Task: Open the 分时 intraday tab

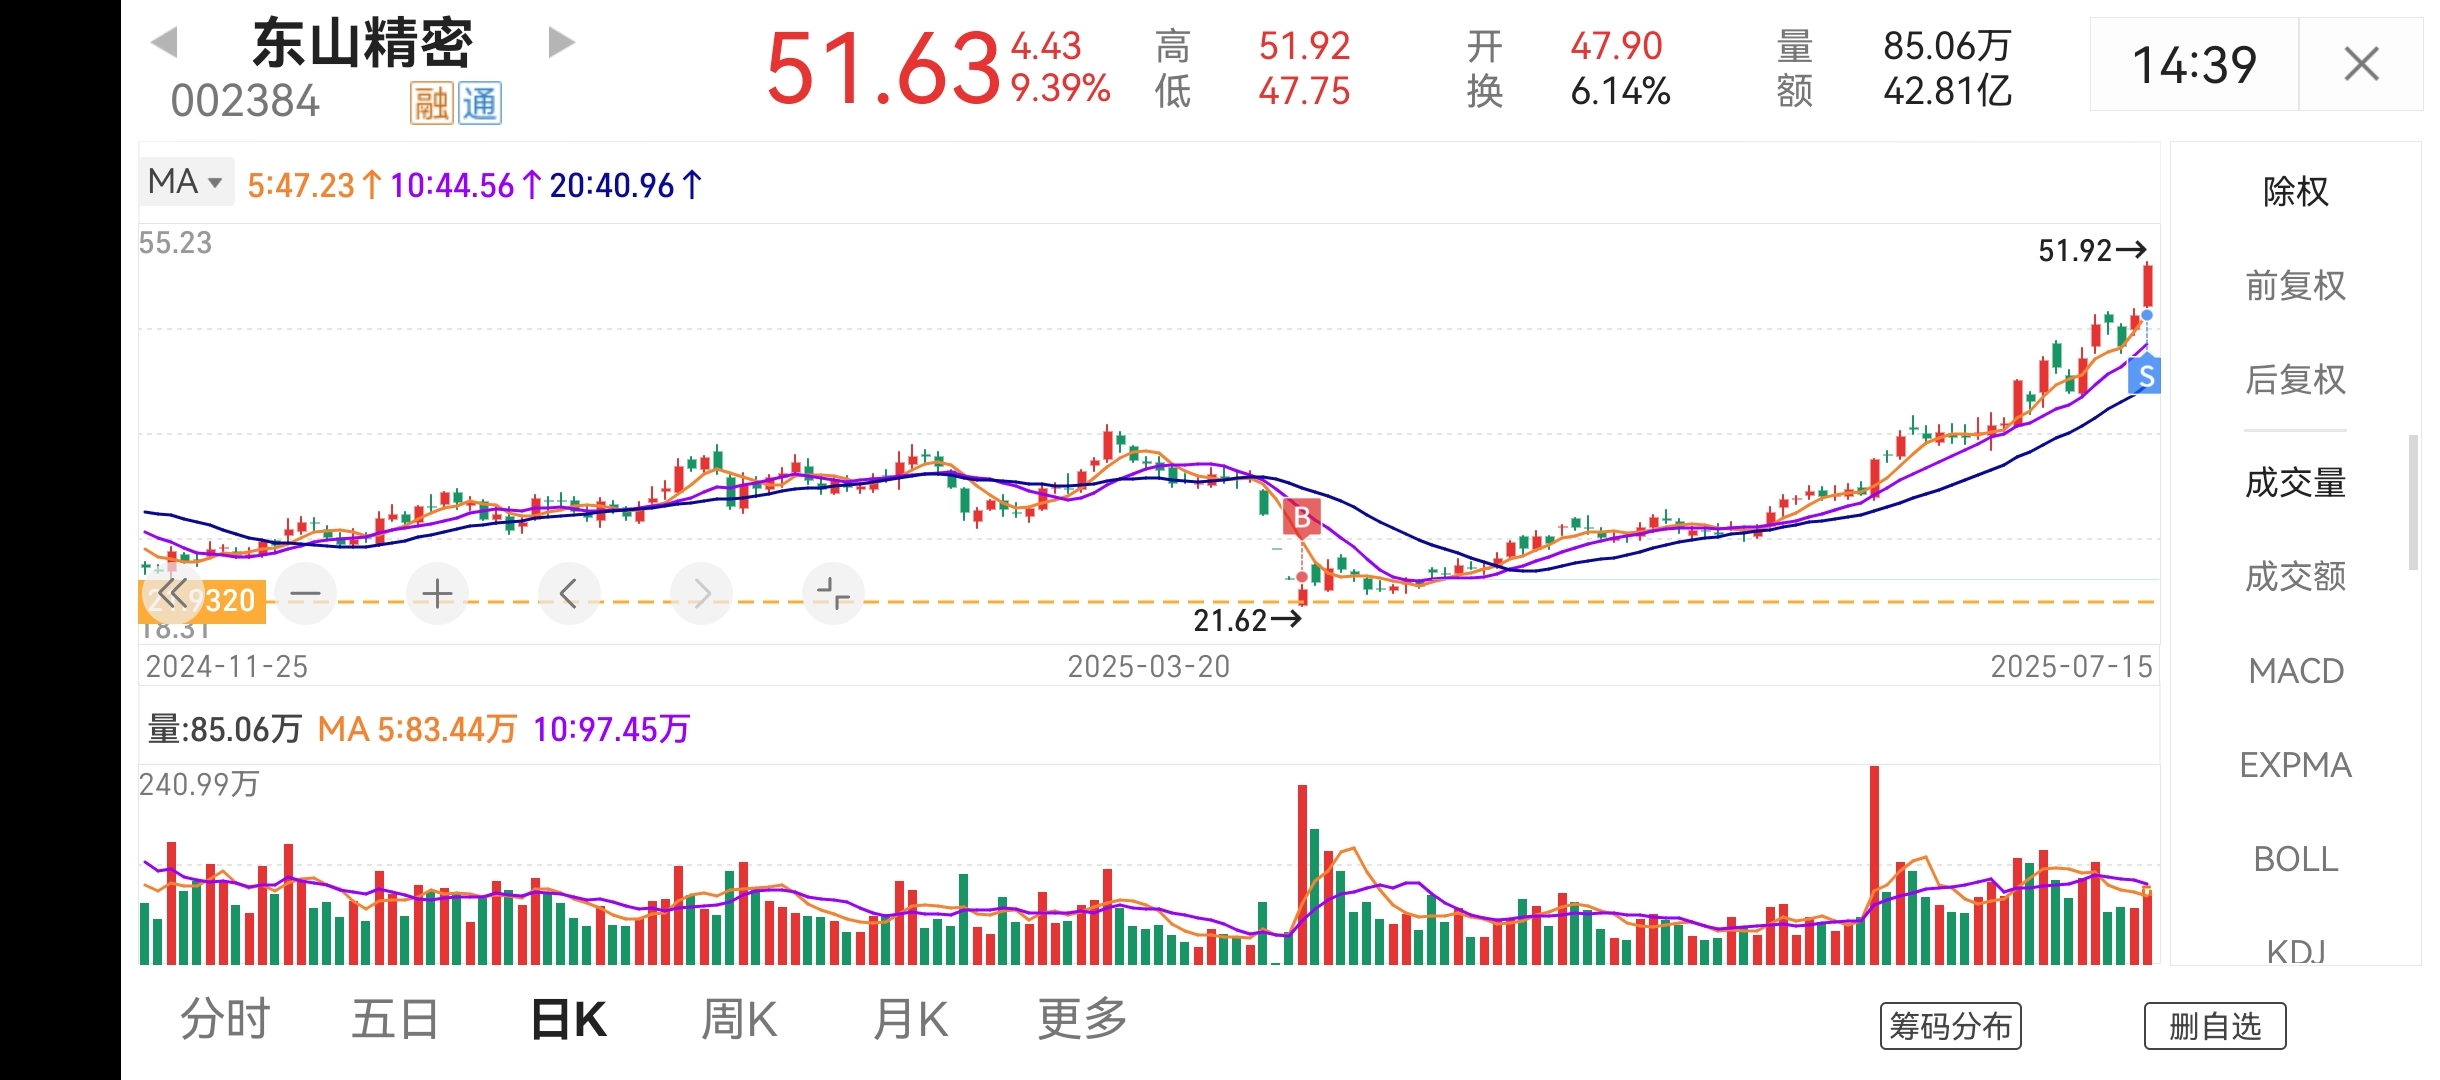Action: 225,1020
